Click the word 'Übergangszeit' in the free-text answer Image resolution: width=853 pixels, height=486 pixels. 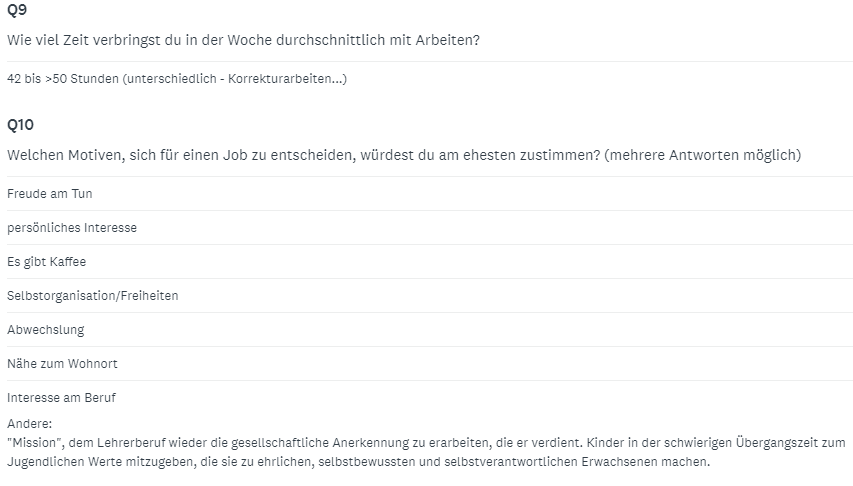coord(775,442)
